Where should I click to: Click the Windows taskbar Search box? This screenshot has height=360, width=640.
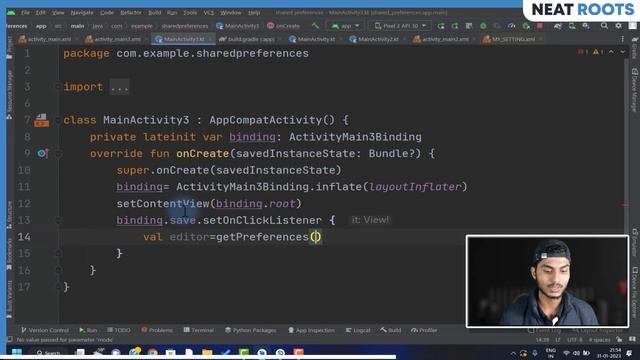[49, 353]
